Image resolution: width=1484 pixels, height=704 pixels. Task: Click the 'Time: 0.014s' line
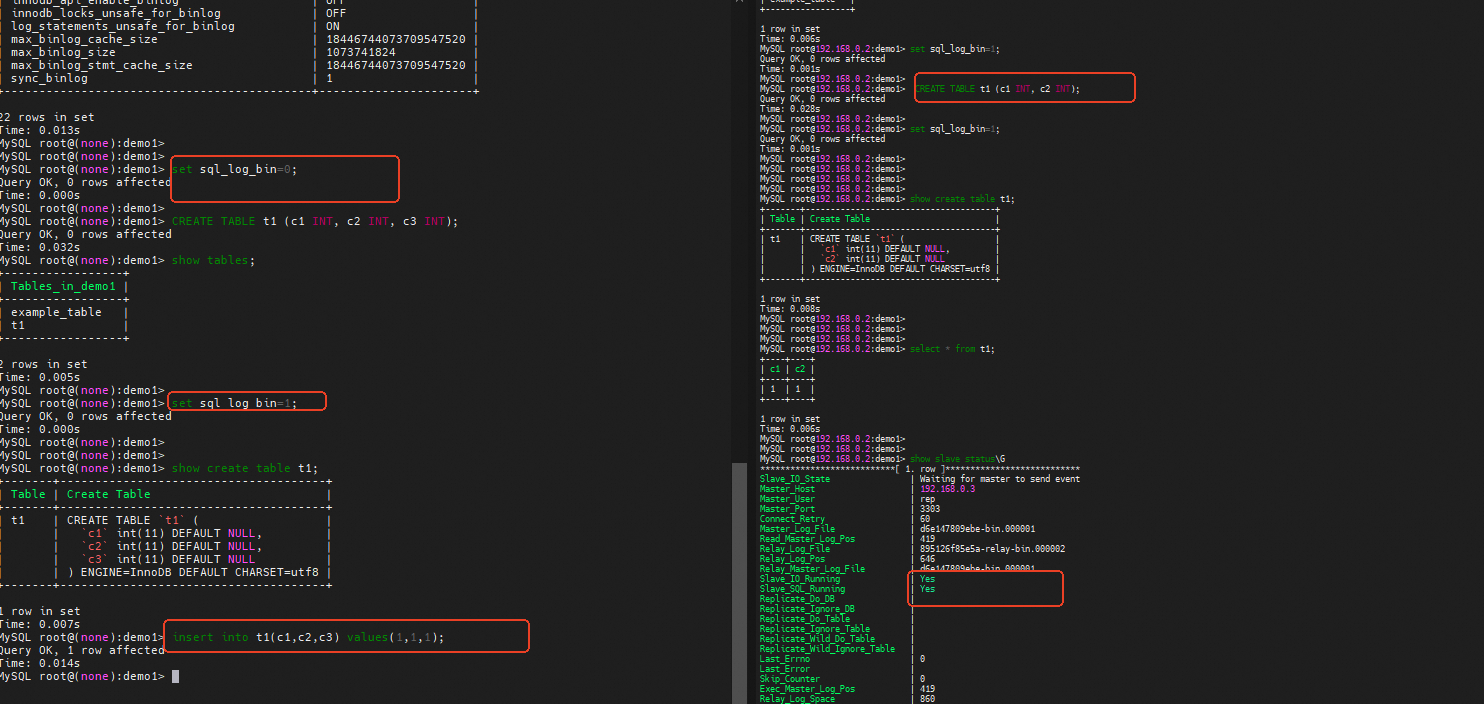tap(40, 663)
